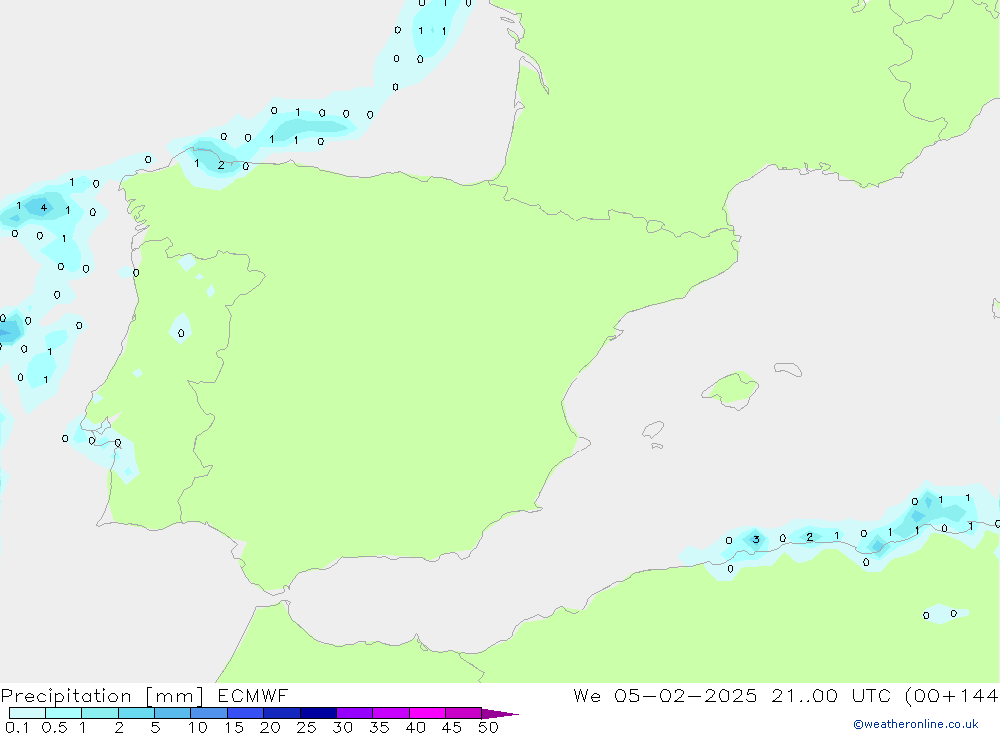Viewport: 1000px width, 733px height.
Task: Pick the 45–50 mm legend swatch
Action: [x=464, y=713]
